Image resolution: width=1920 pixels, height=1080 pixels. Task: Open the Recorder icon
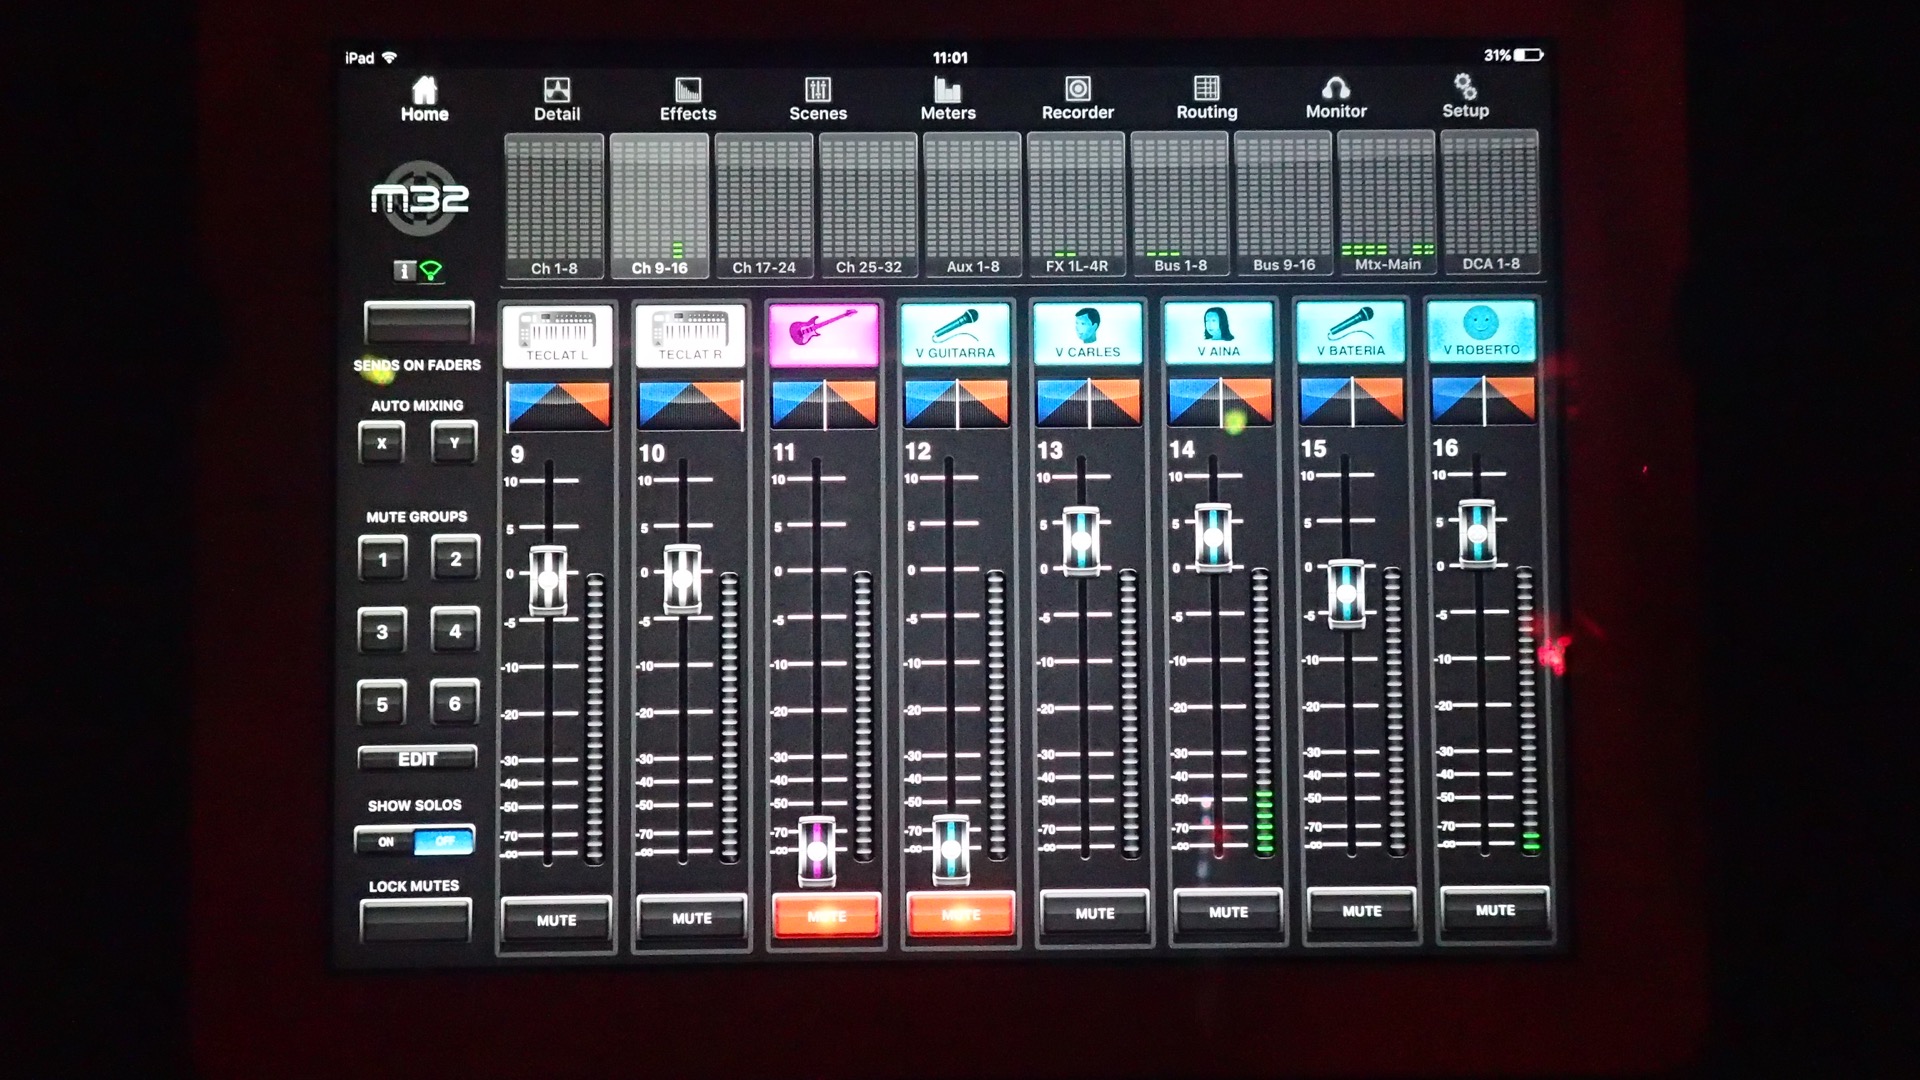point(1077,89)
